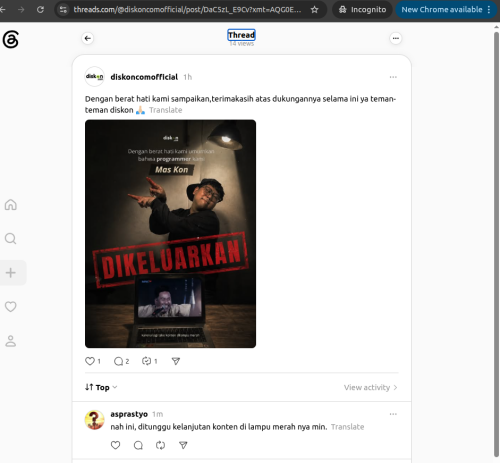Open asprastyo's profile avatar
Screen dimensions: 500x463
coord(95,420)
